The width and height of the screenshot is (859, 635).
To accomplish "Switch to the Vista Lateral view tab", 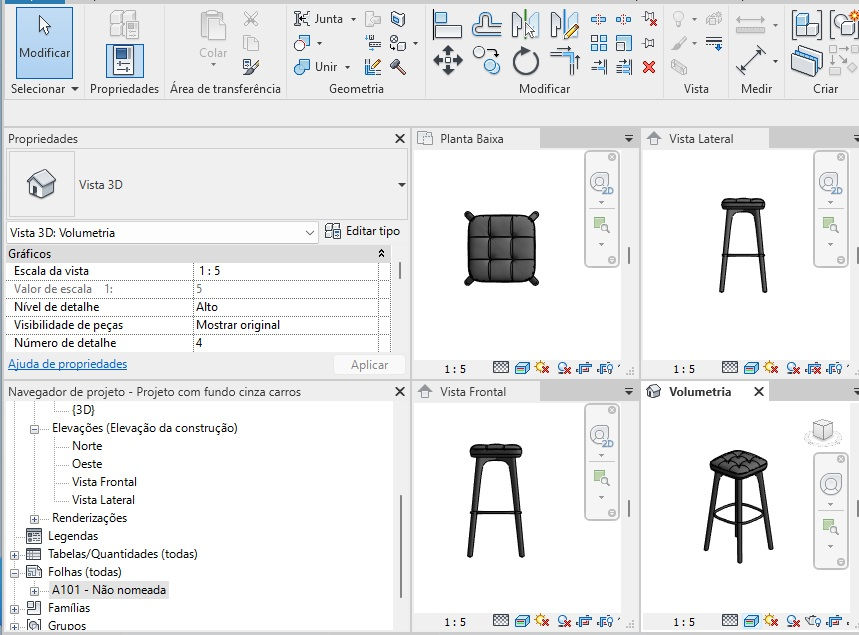I will (705, 139).
